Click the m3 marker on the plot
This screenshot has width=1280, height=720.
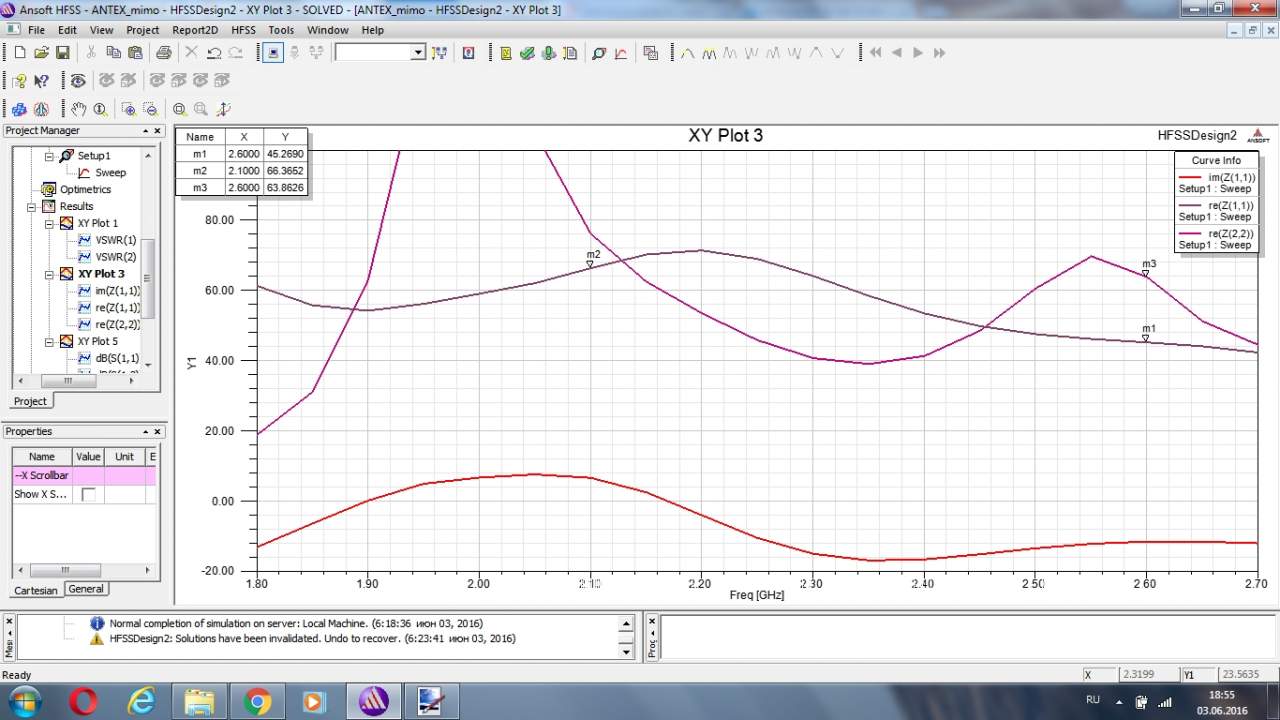click(x=1146, y=273)
